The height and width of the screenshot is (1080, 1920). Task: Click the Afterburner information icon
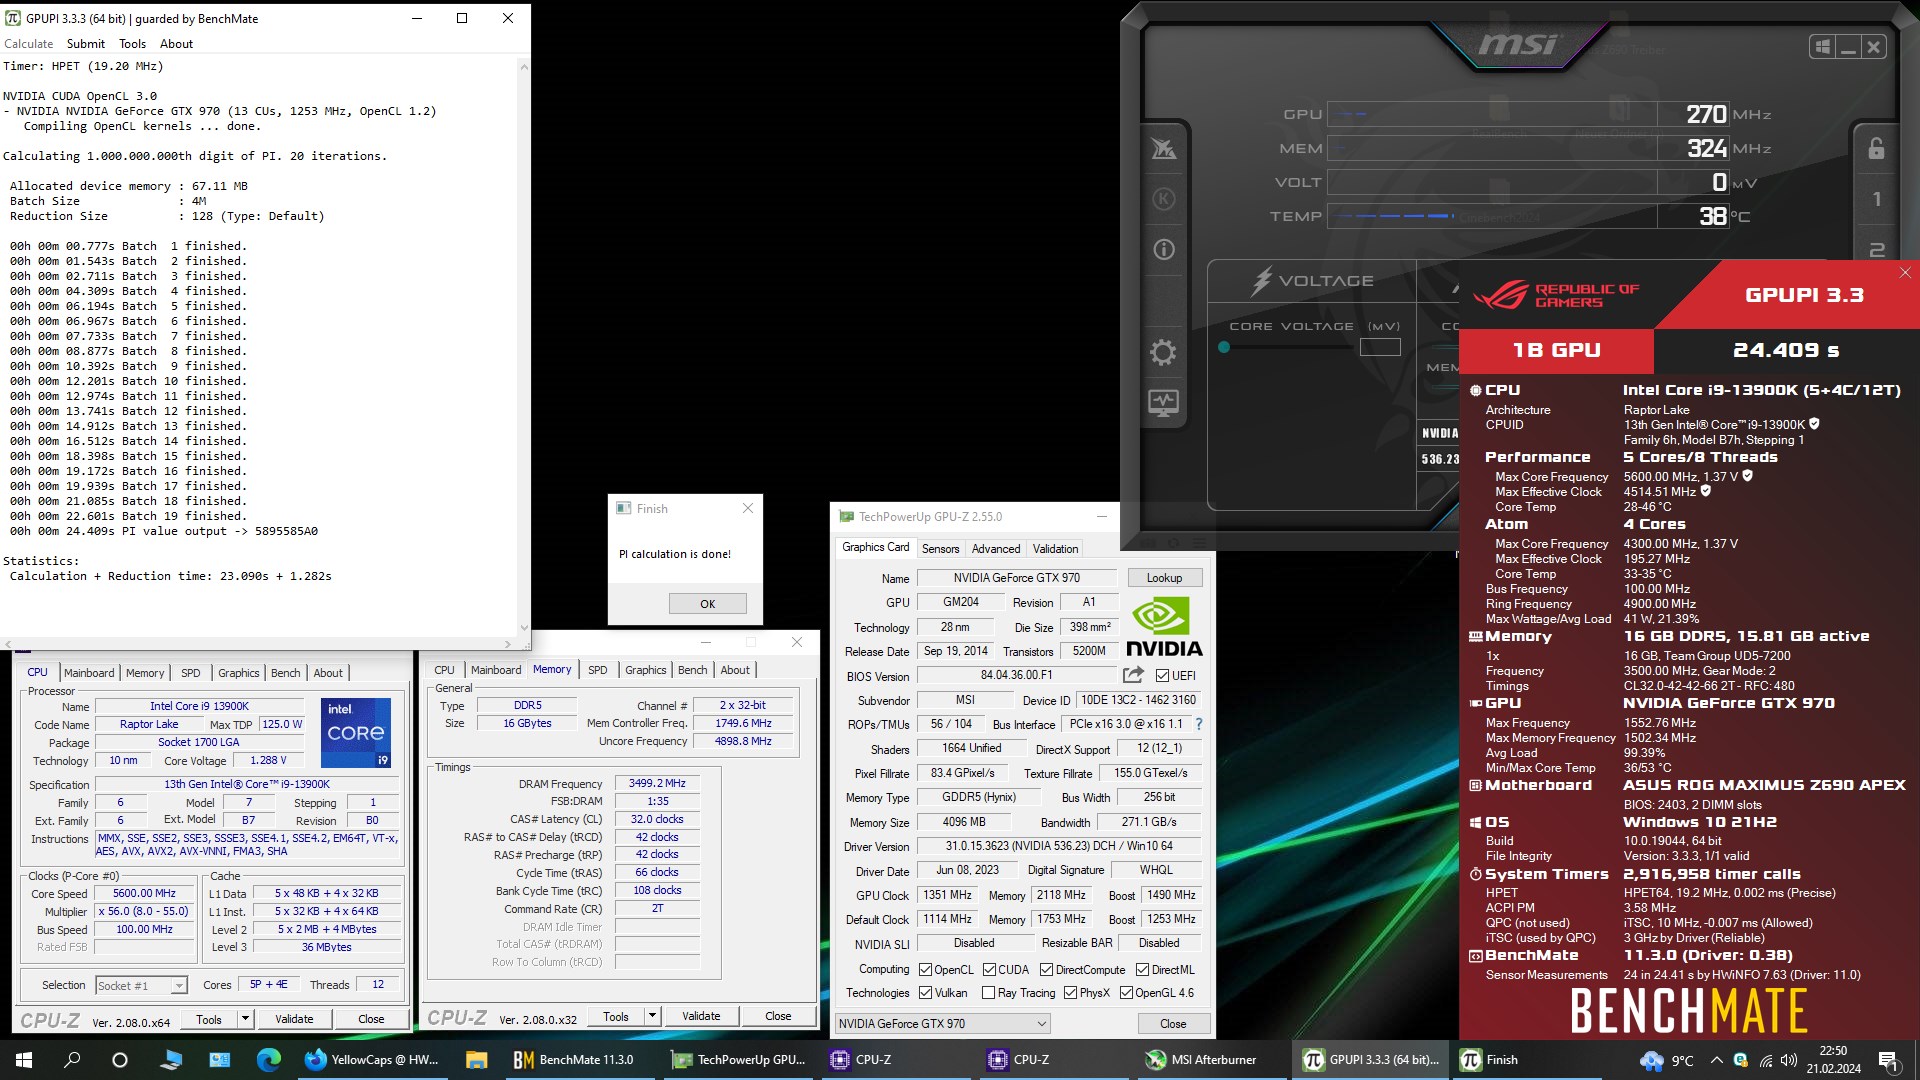tap(1164, 249)
